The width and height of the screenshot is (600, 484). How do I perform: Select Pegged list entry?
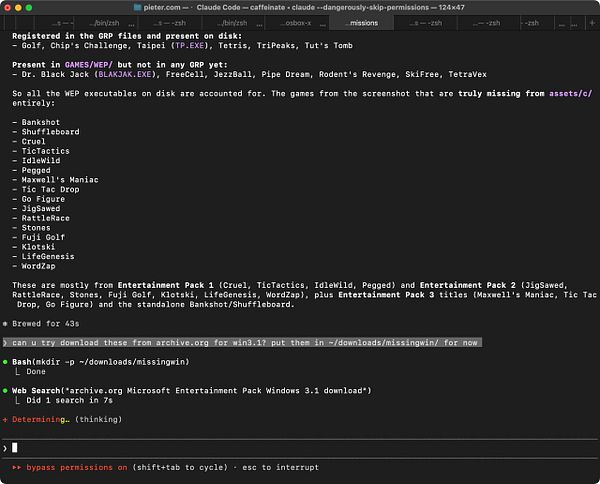(36, 170)
